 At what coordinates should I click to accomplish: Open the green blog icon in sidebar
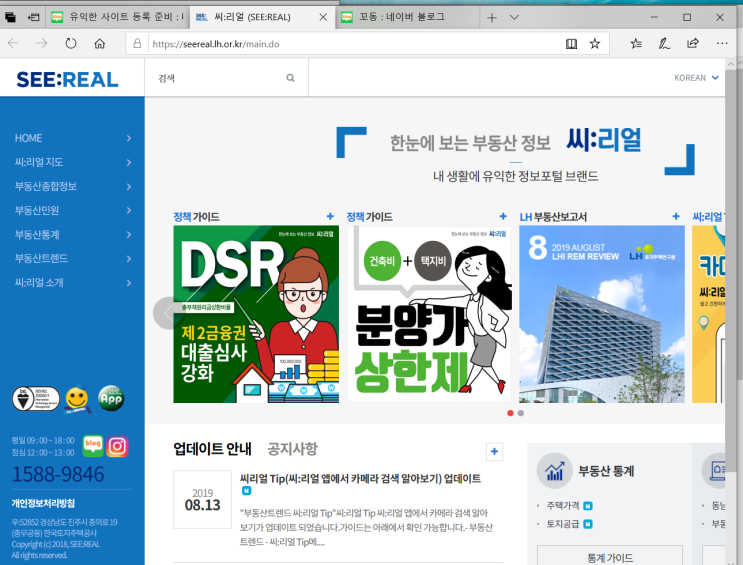coord(93,446)
